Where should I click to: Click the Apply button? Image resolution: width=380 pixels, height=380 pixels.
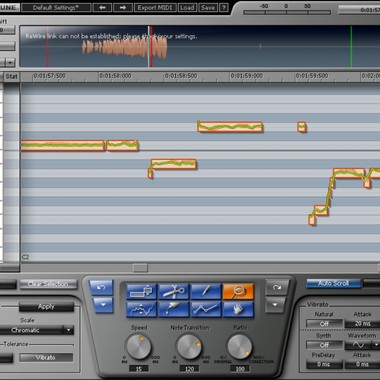(46, 307)
